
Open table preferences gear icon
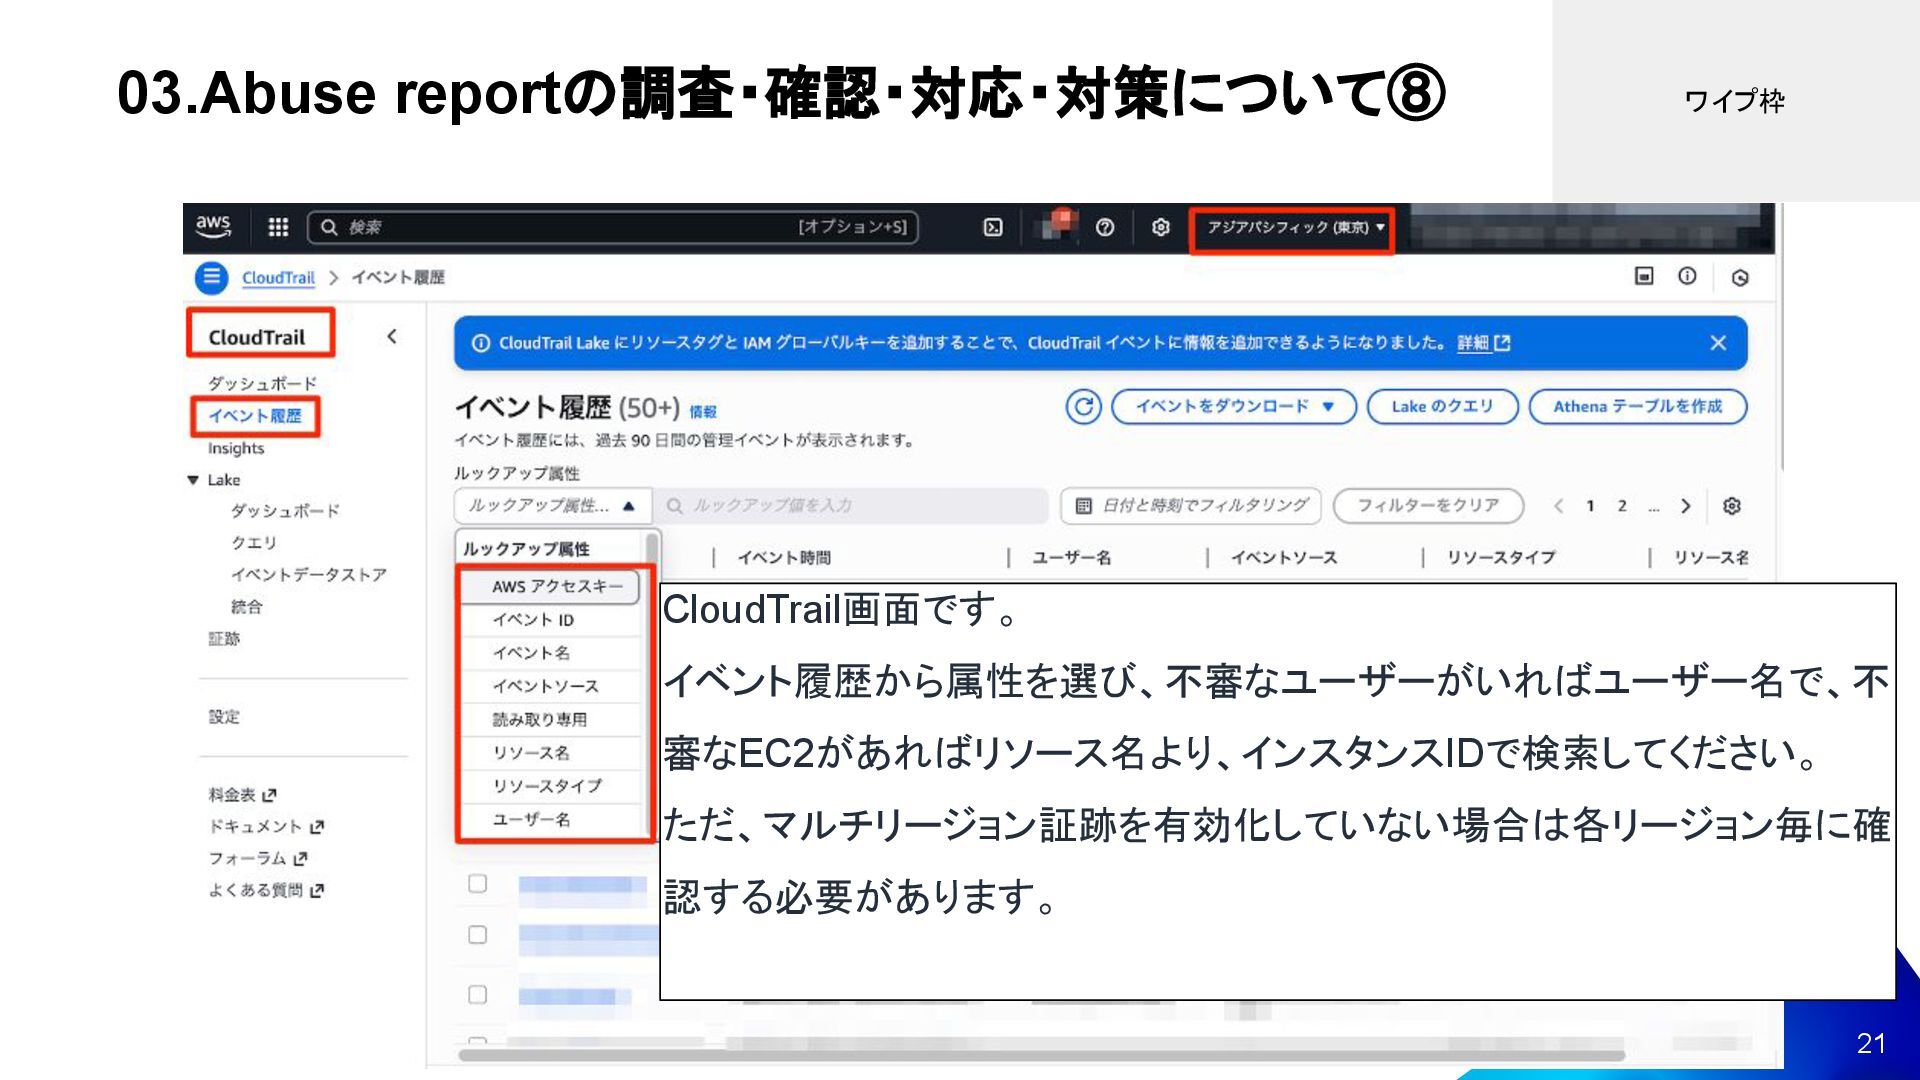coord(1732,506)
